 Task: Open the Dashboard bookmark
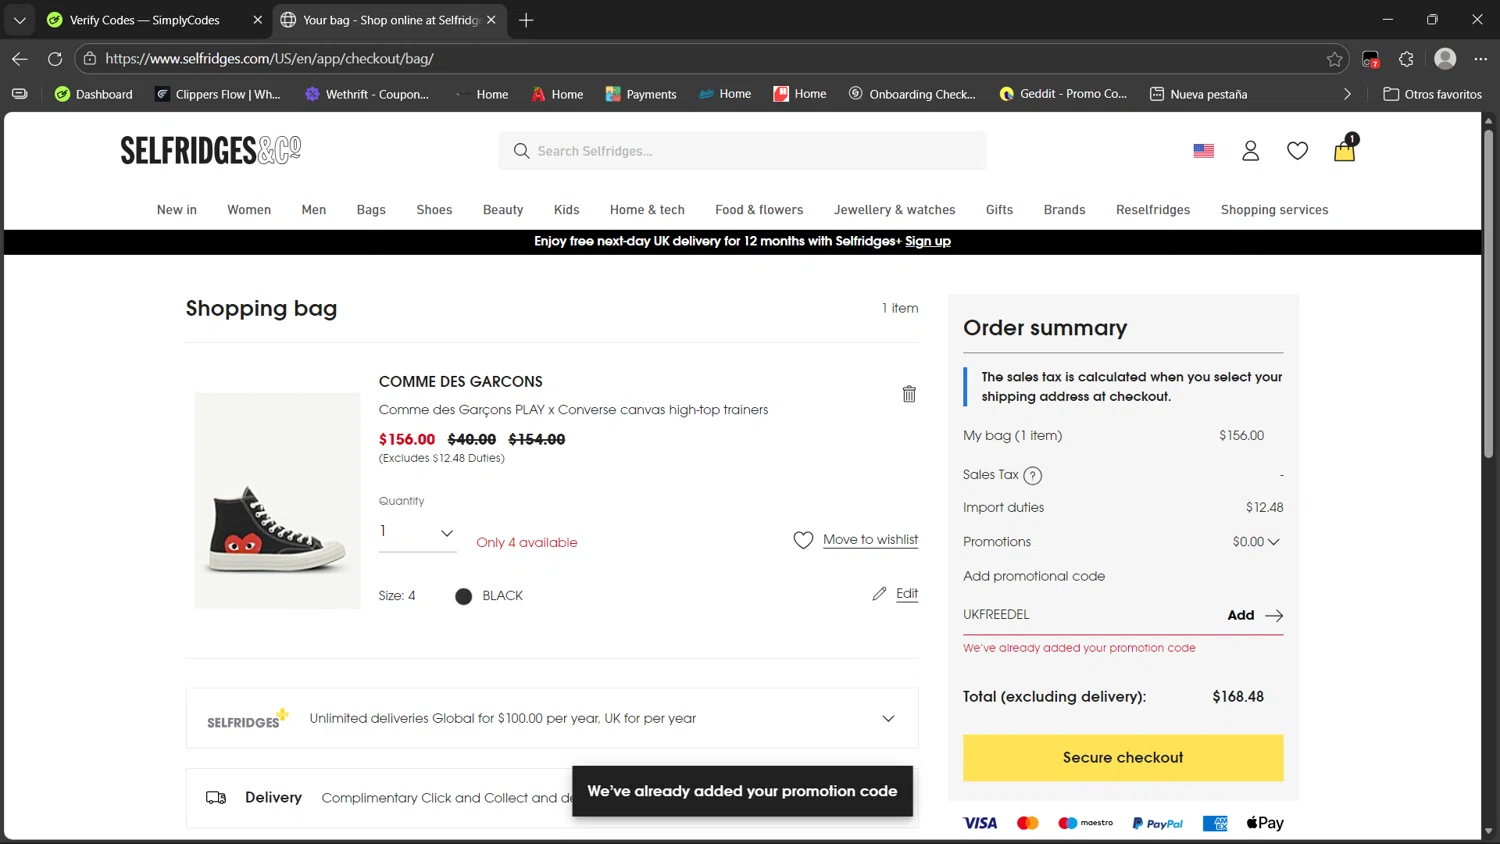[93, 94]
